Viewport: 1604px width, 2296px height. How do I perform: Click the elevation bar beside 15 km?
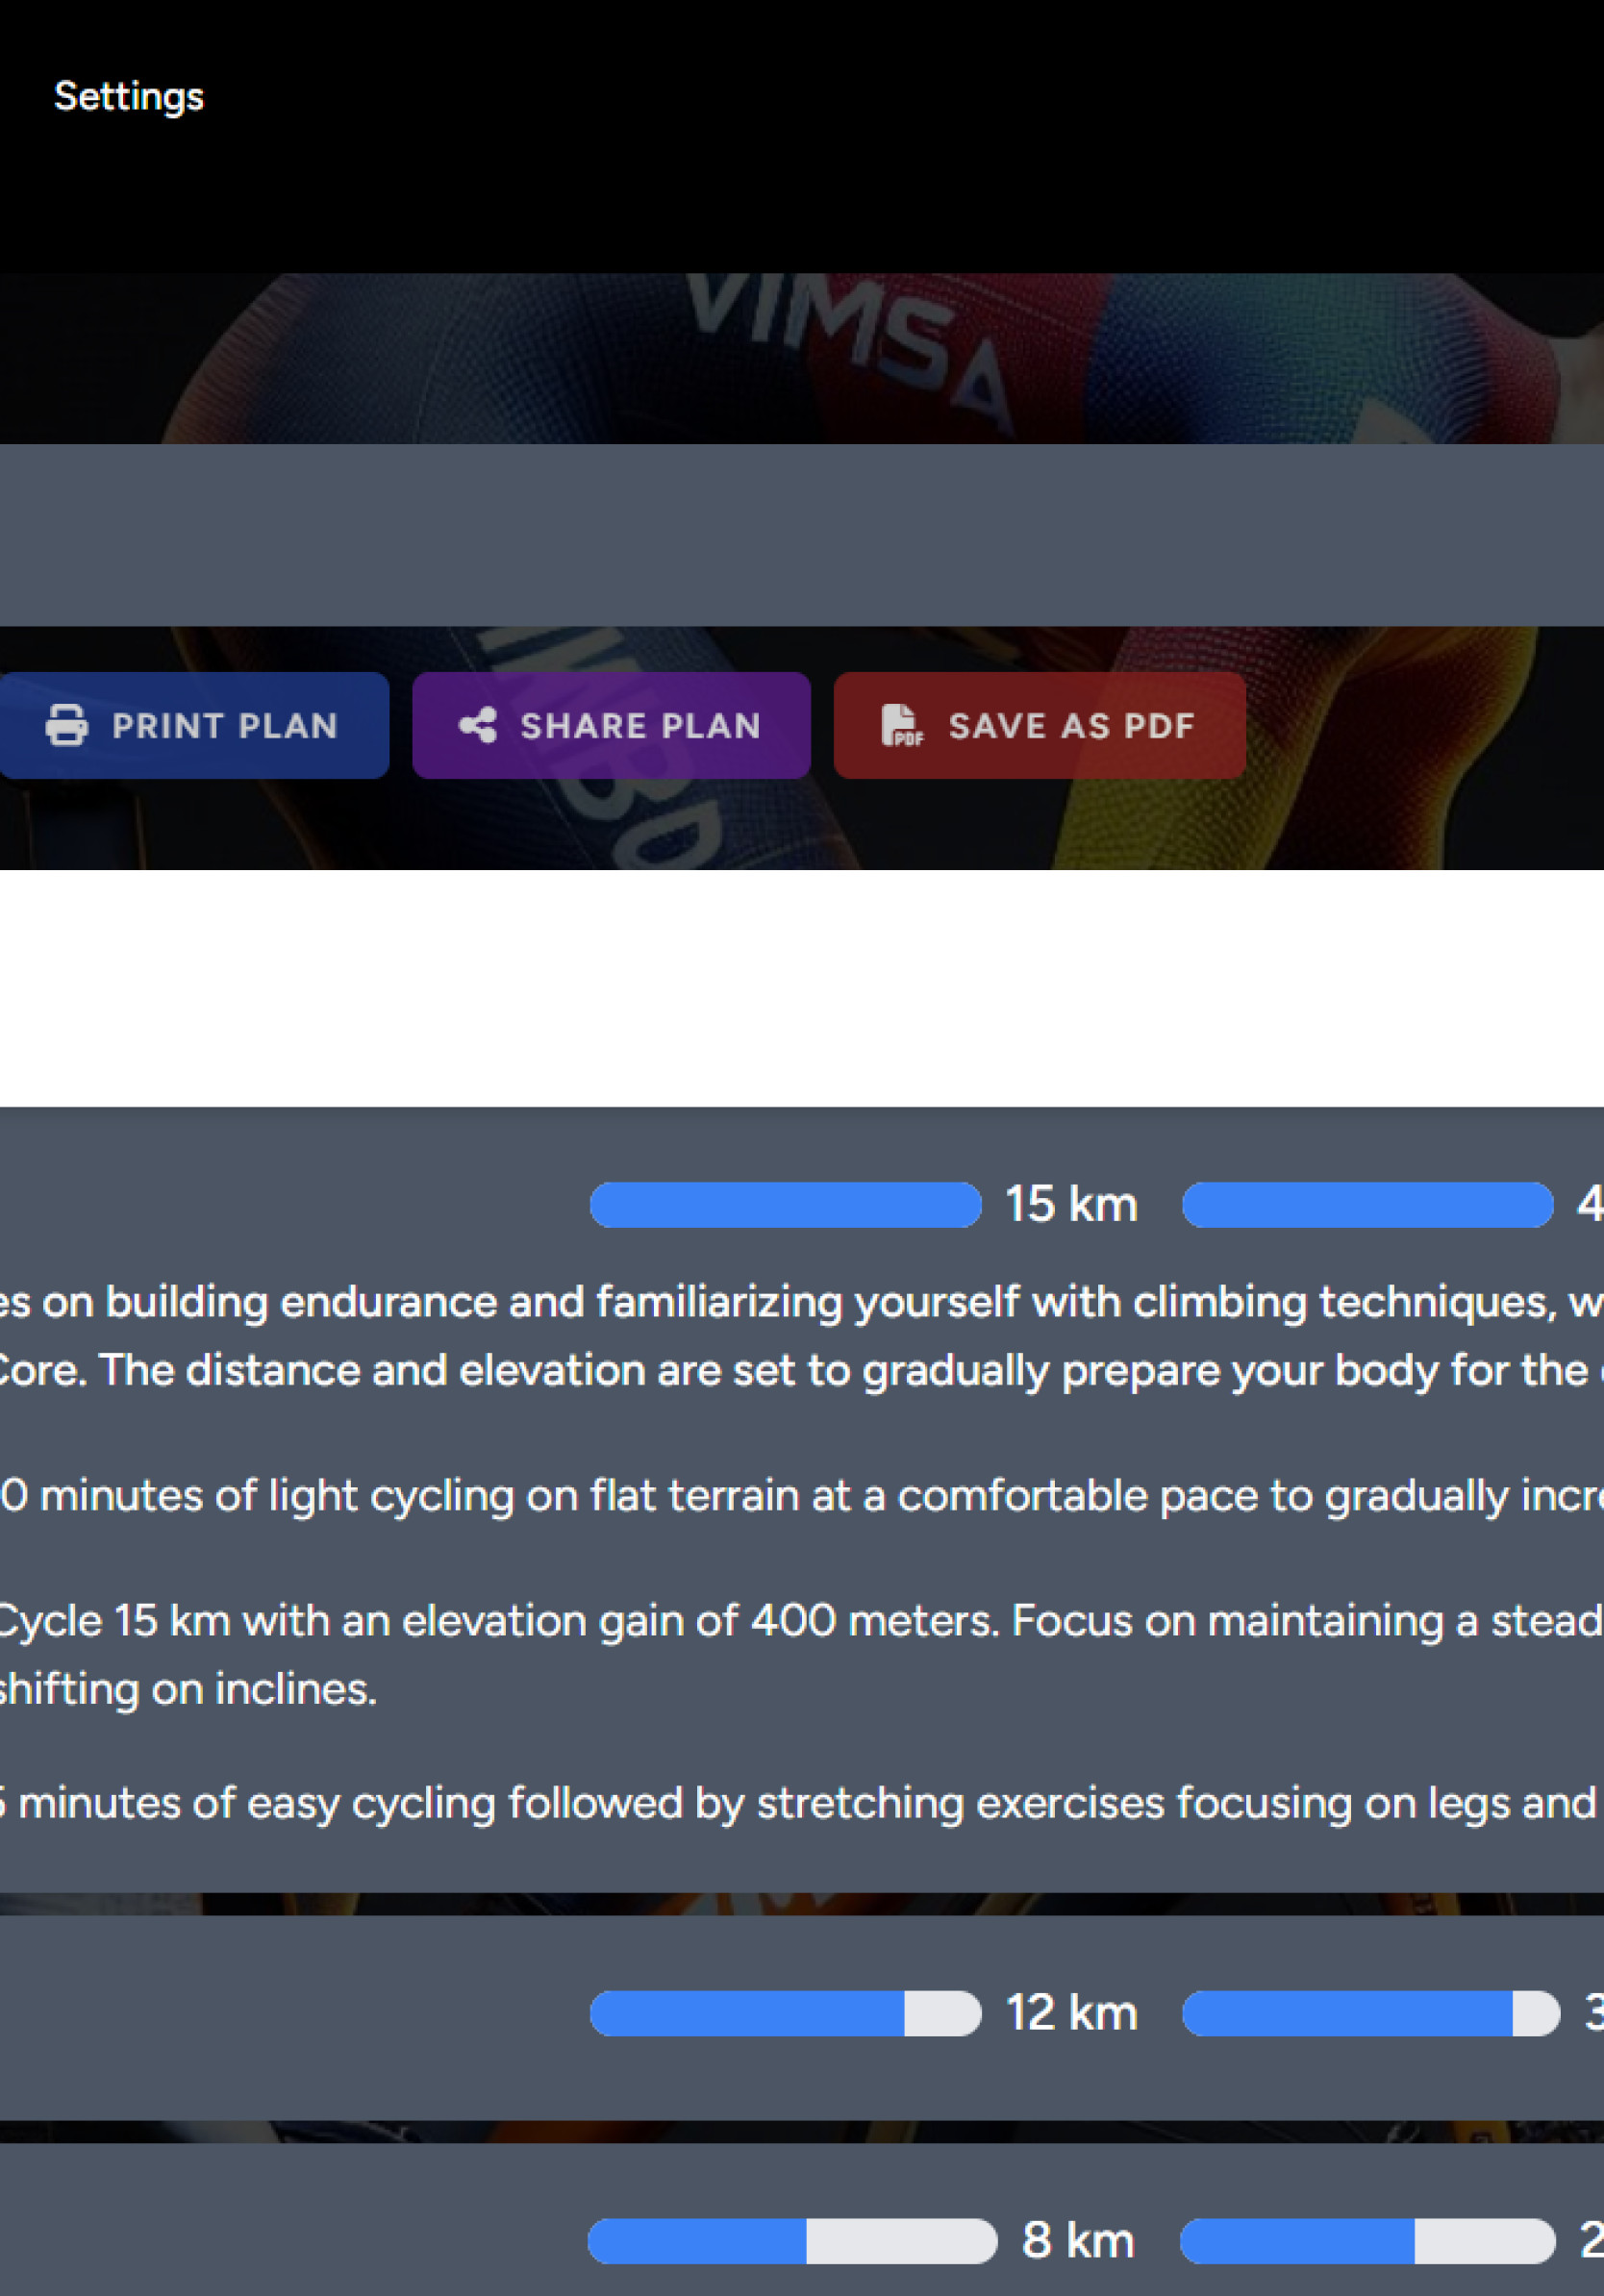[1367, 1204]
